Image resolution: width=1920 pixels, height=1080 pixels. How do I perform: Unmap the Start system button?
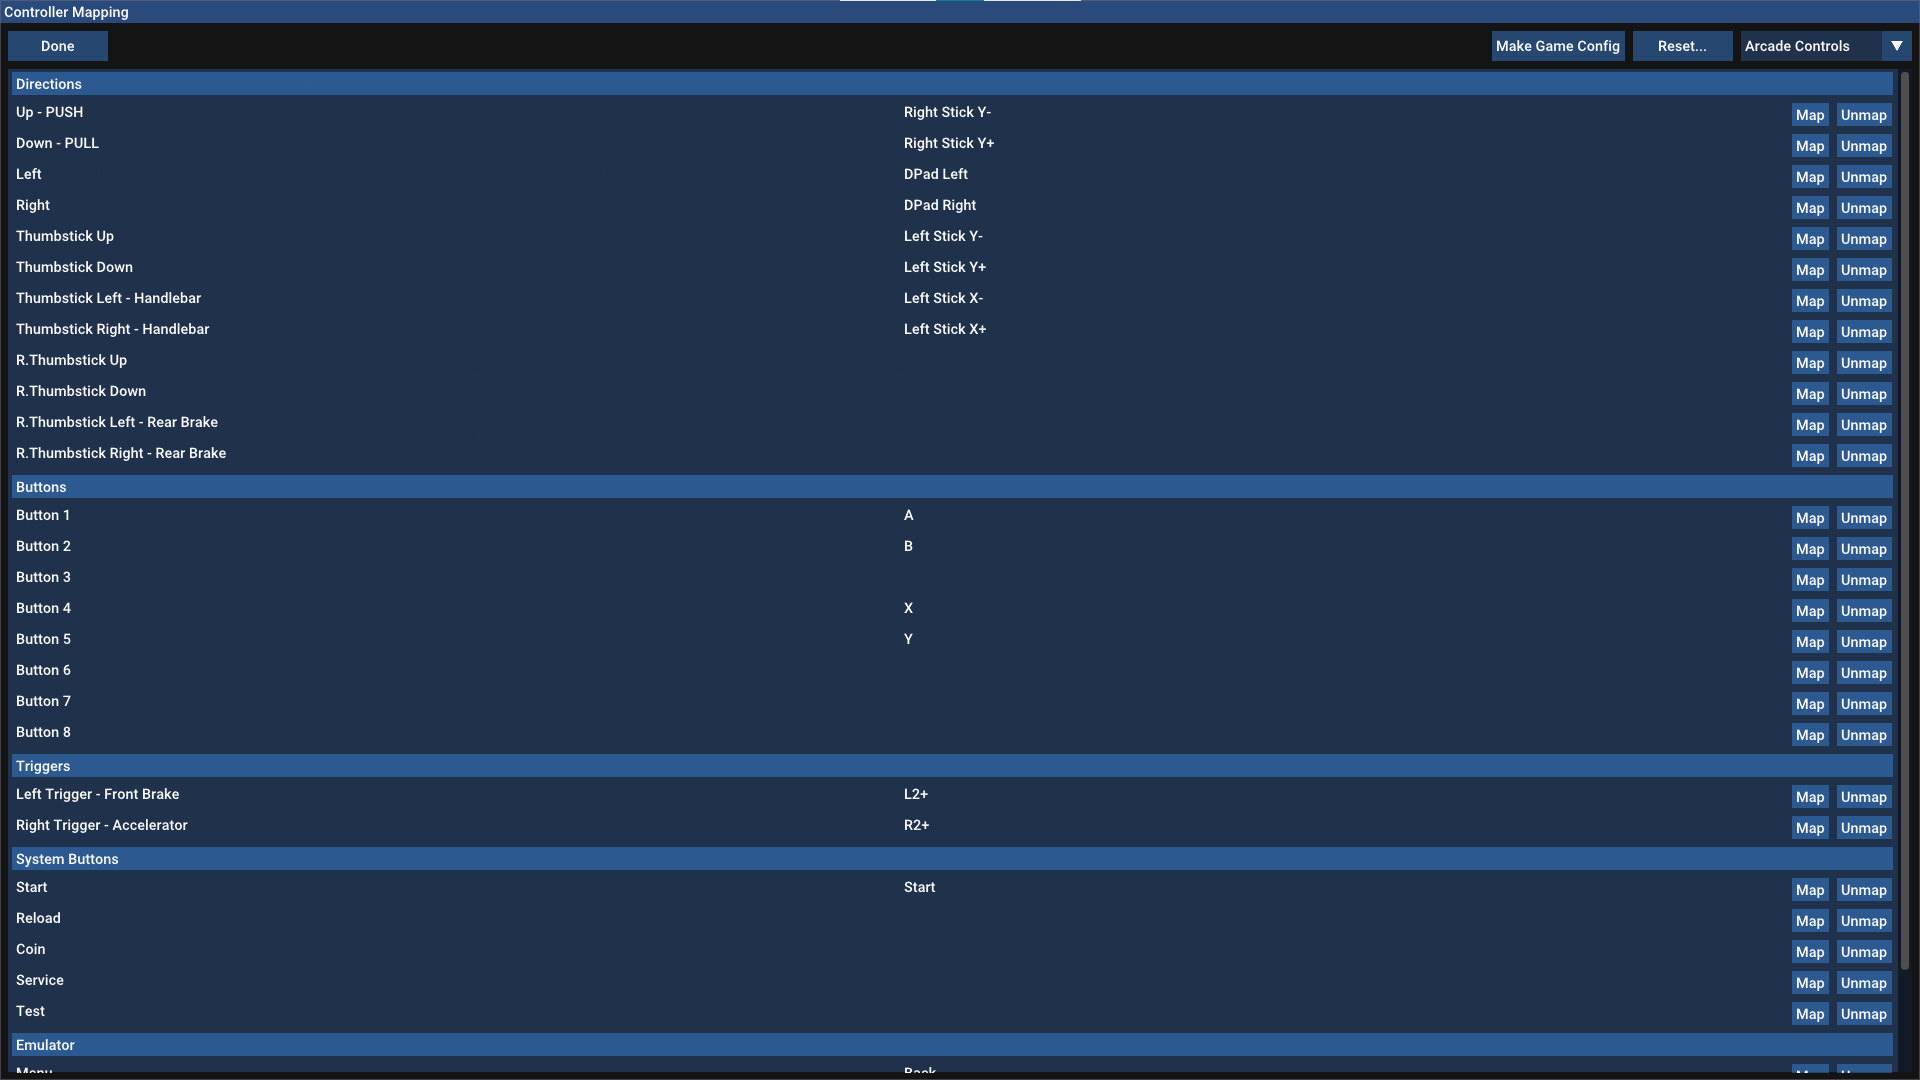coord(1863,890)
